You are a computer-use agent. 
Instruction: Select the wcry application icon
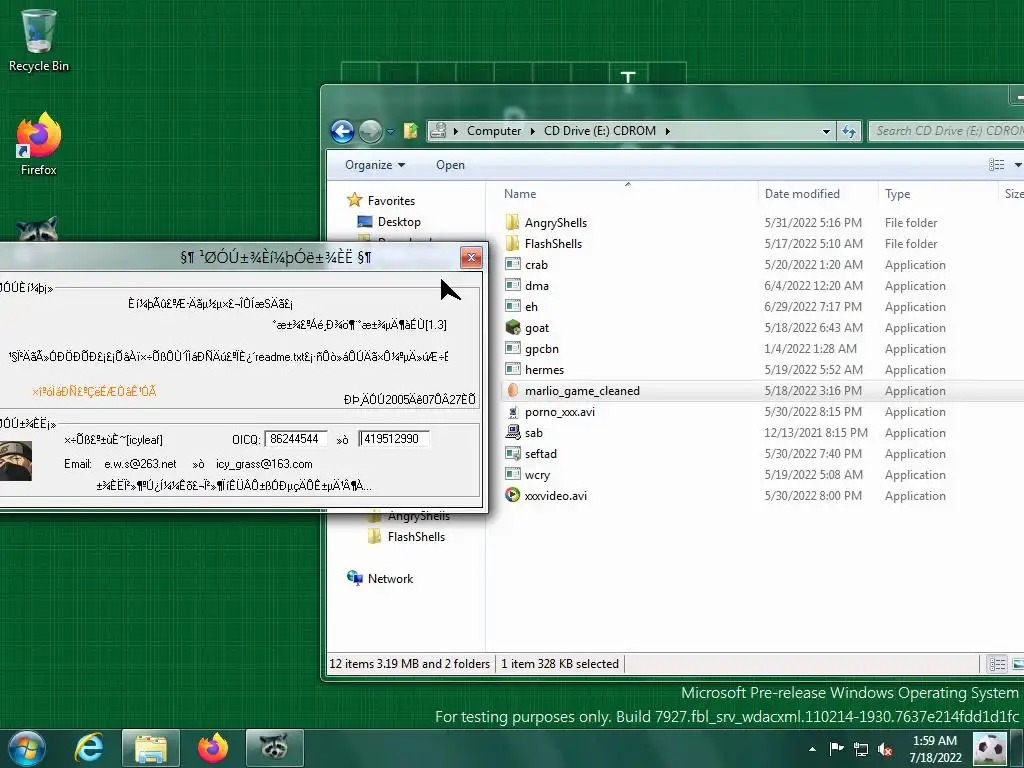[x=513, y=475]
